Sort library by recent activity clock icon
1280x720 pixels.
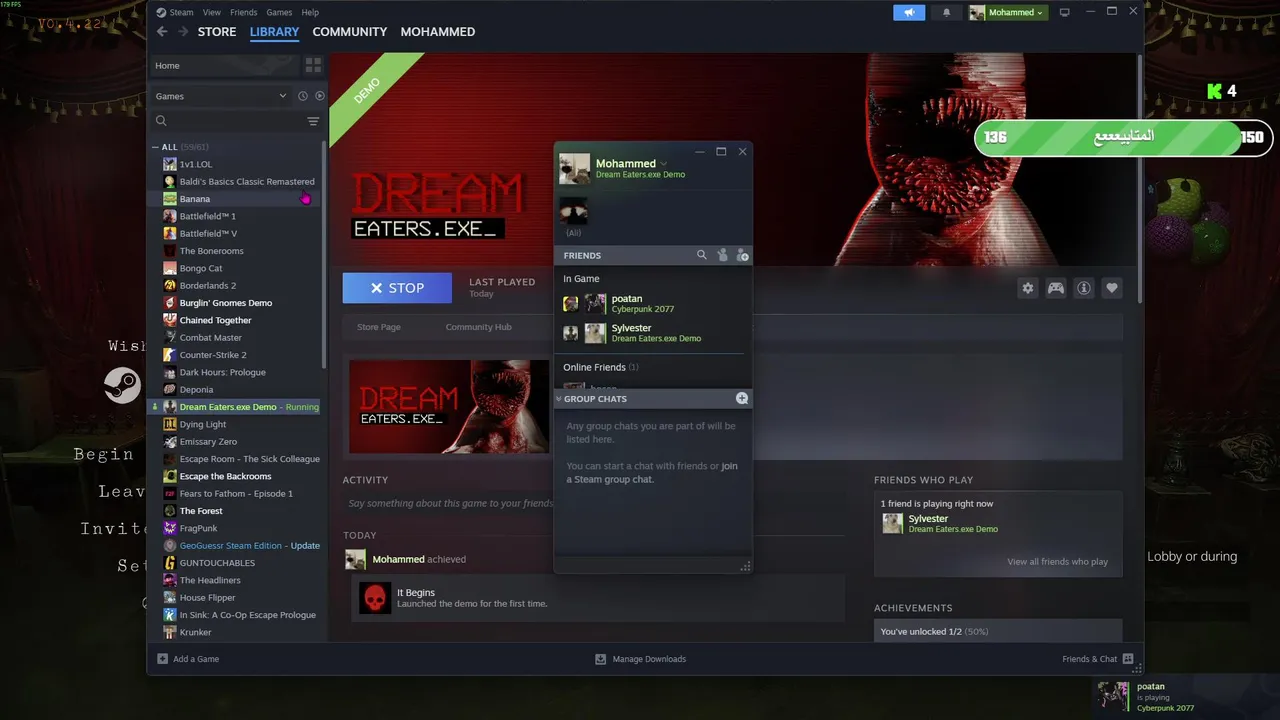[302, 96]
